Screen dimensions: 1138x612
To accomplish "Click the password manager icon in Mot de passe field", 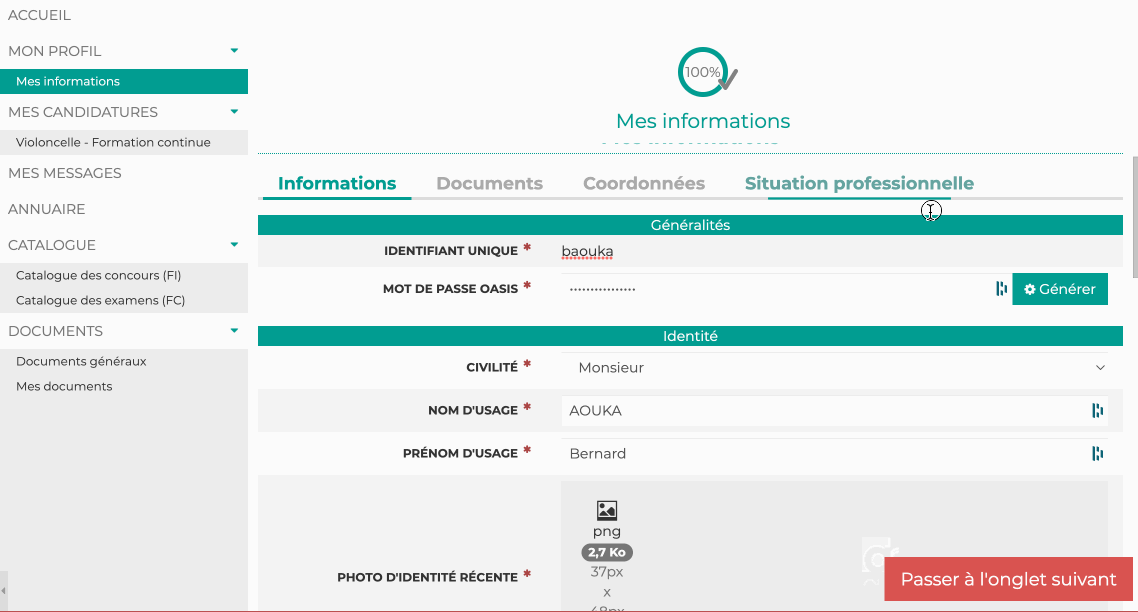I will coord(1002,289).
